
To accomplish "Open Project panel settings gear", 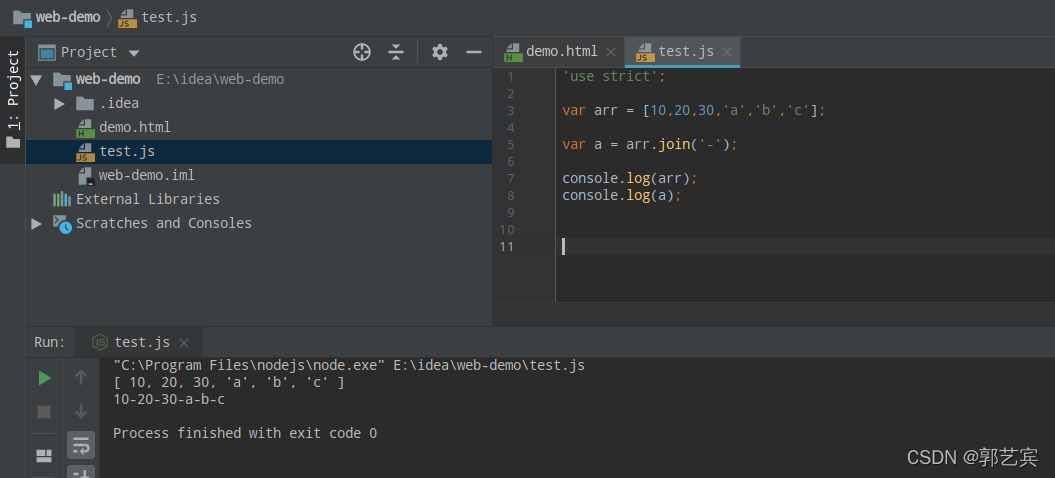I will click(440, 52).
